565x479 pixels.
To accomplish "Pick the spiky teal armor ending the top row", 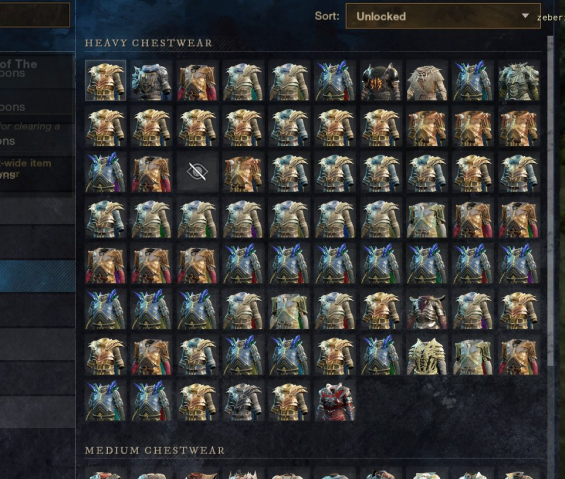I will (x=519, y=80).
